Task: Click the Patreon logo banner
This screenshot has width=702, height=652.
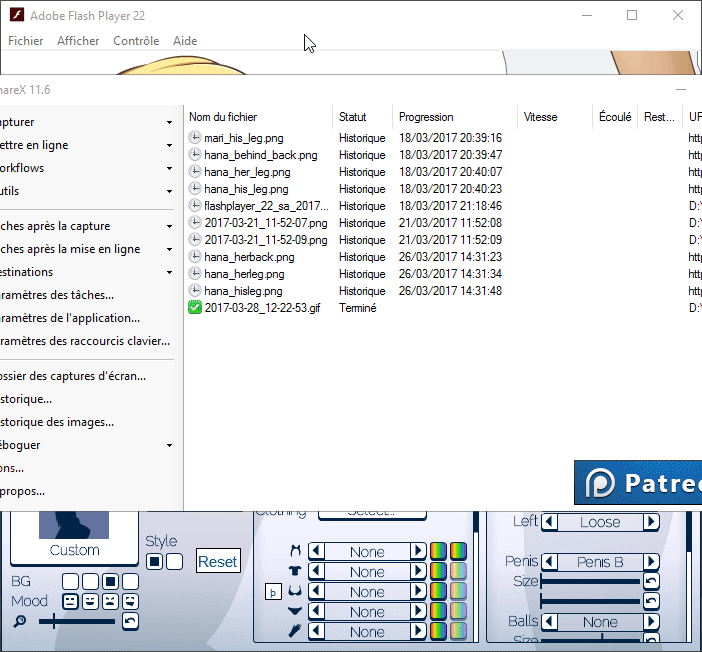Action: pyautogui.click(x=638, y=483)
